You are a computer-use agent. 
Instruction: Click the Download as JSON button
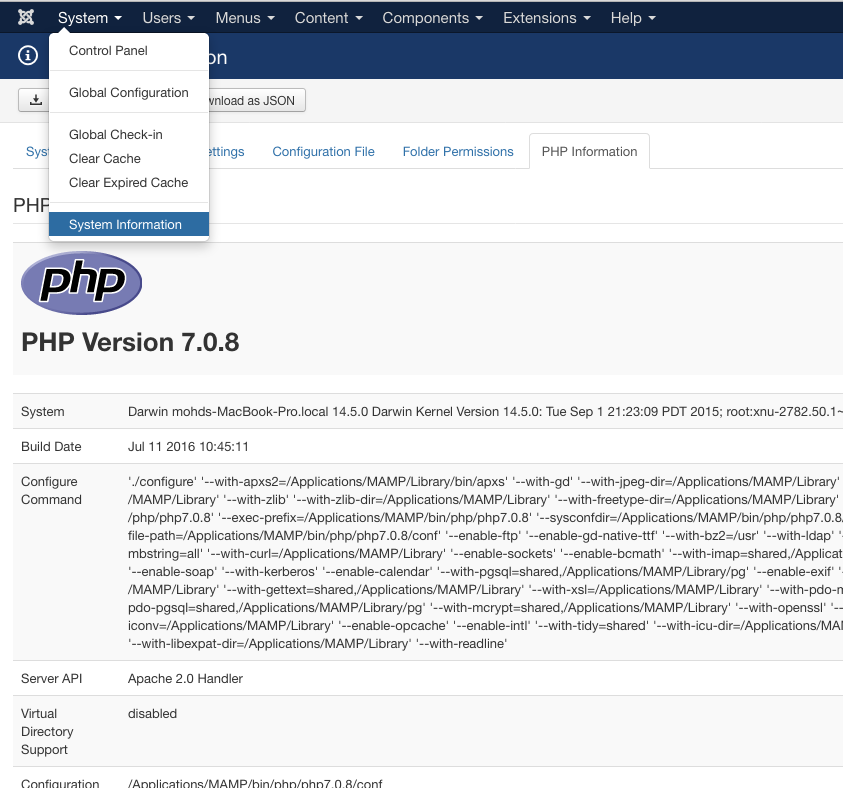pos(257,101)
